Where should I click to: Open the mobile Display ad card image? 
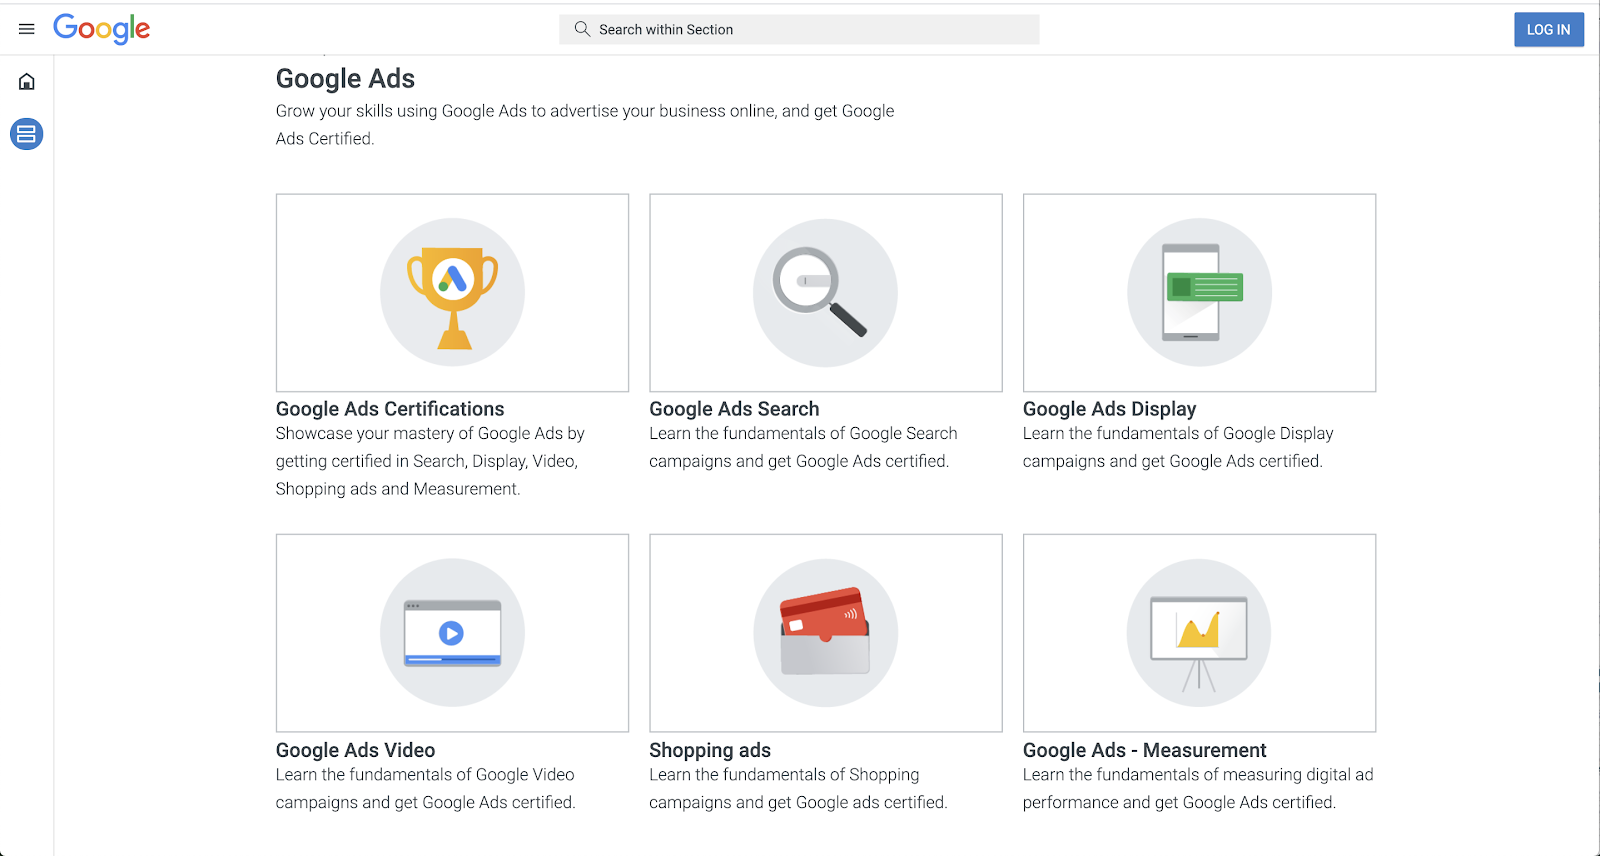1199,293
